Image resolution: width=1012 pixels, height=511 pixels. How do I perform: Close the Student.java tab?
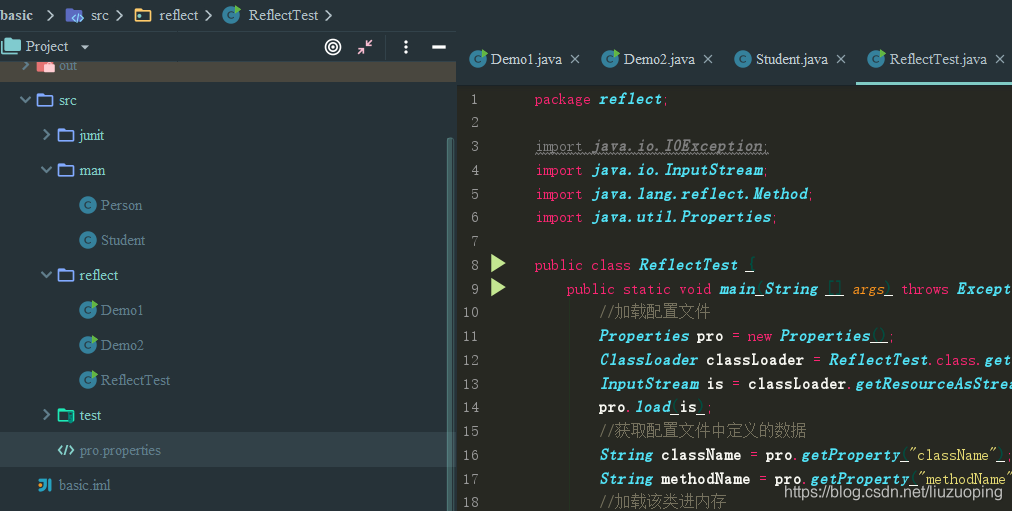[x=841, y=59]
